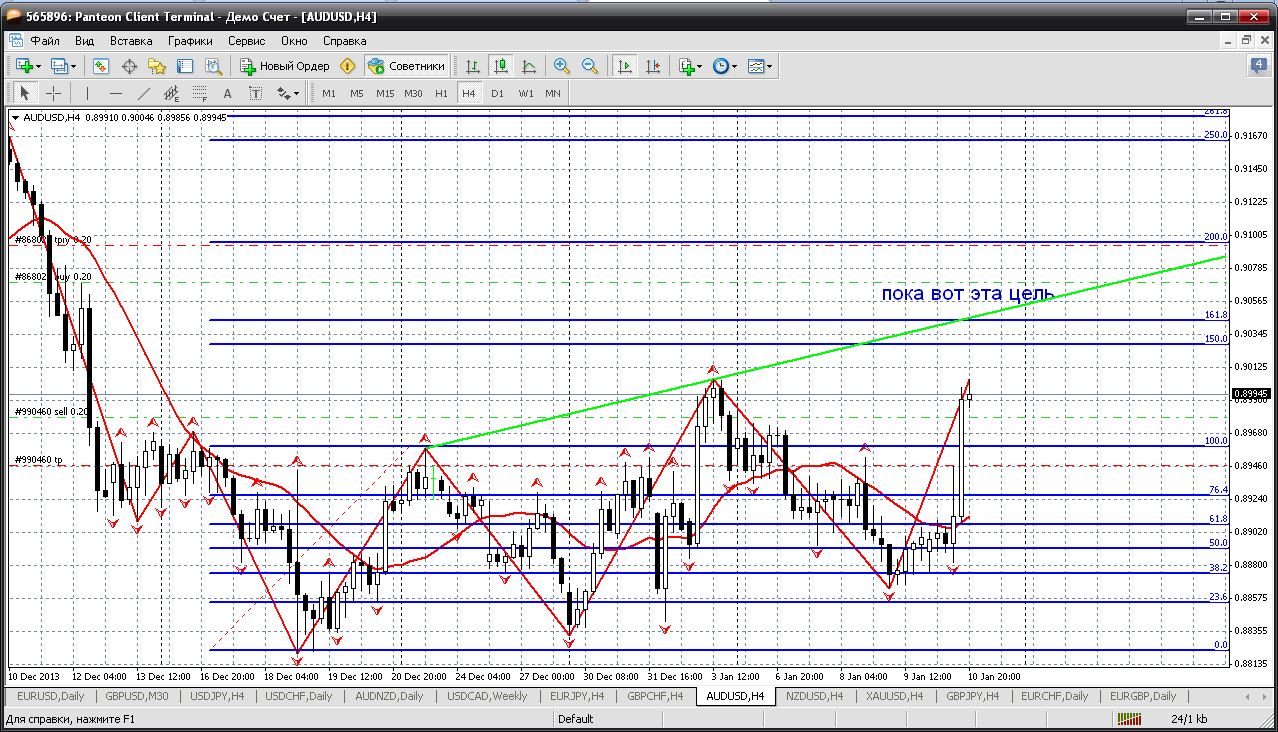Select the vertical line tool
This screenshot has width=1278, height=732.
87,93
